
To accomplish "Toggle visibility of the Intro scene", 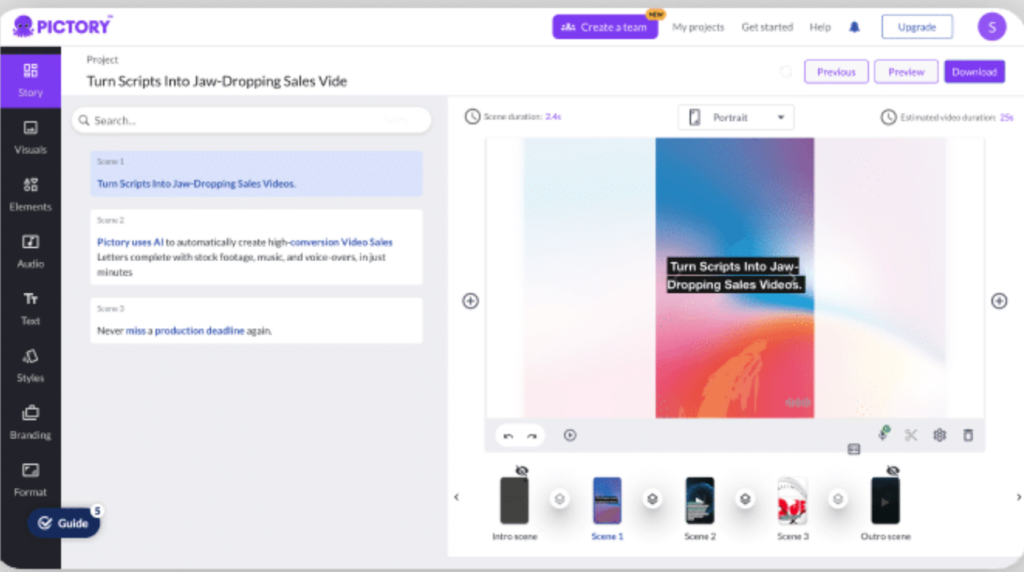I will [x=521, y=470].
